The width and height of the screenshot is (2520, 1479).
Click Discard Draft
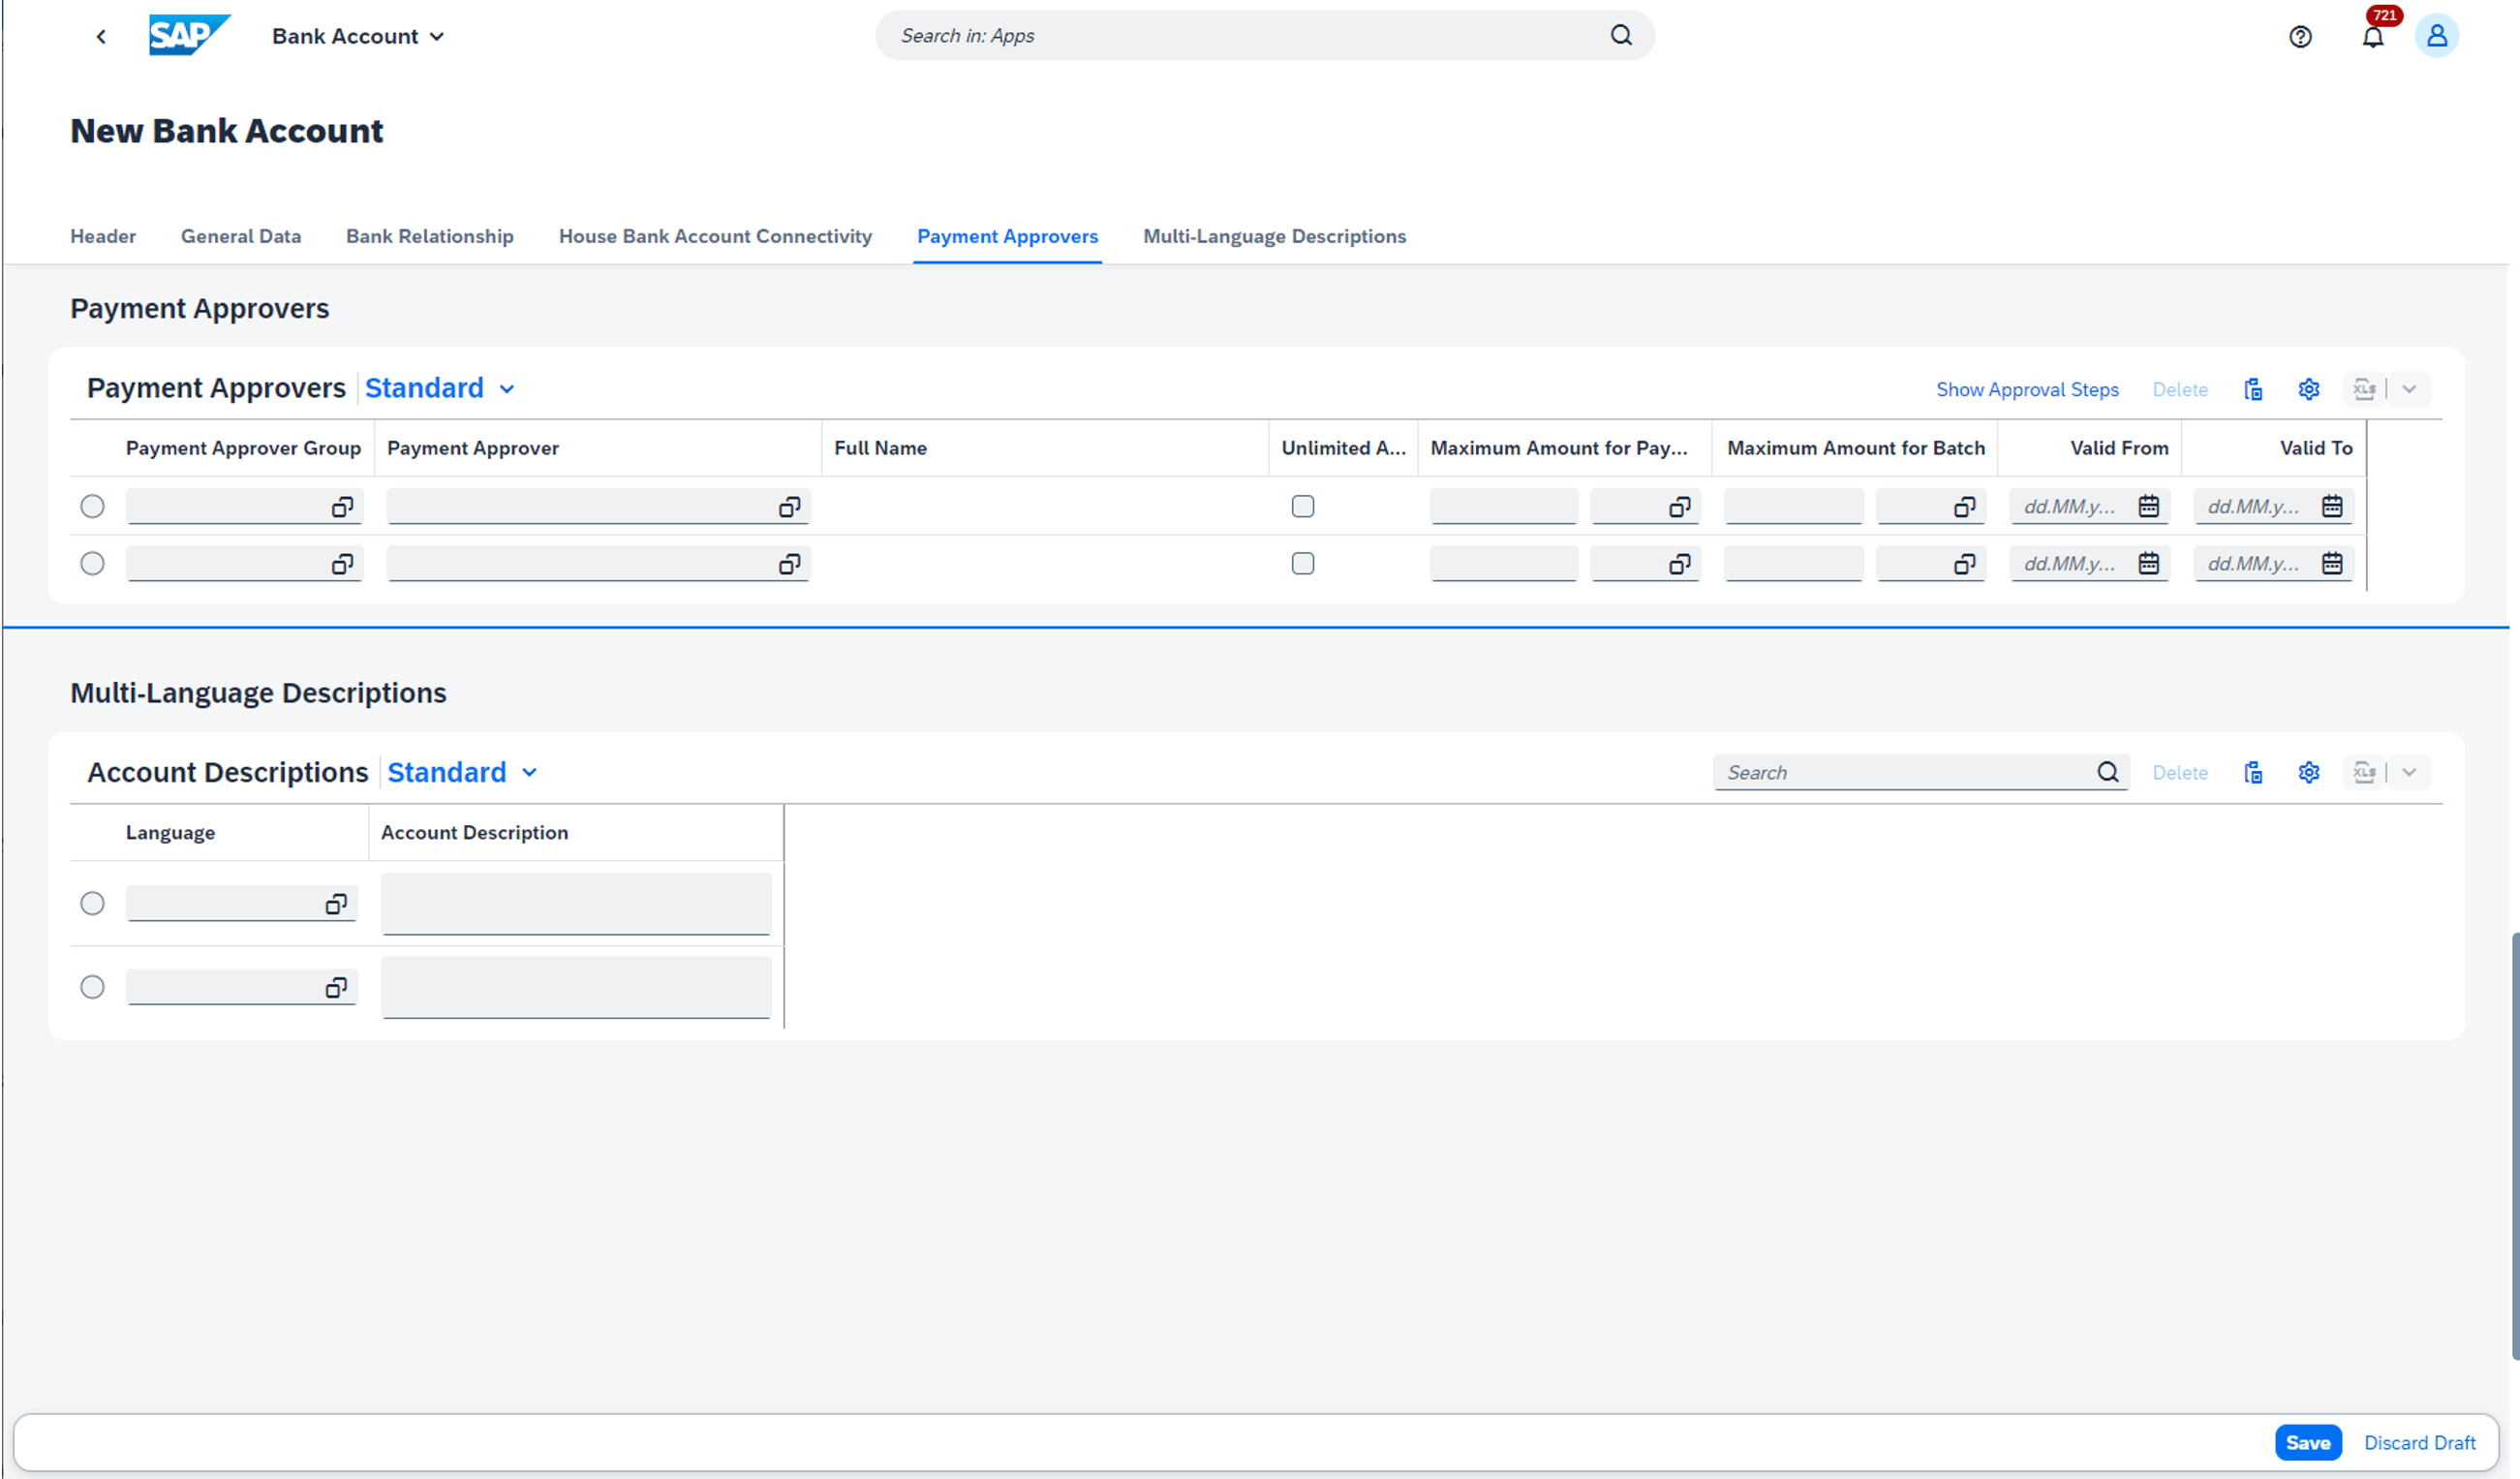point(2420,1442)
